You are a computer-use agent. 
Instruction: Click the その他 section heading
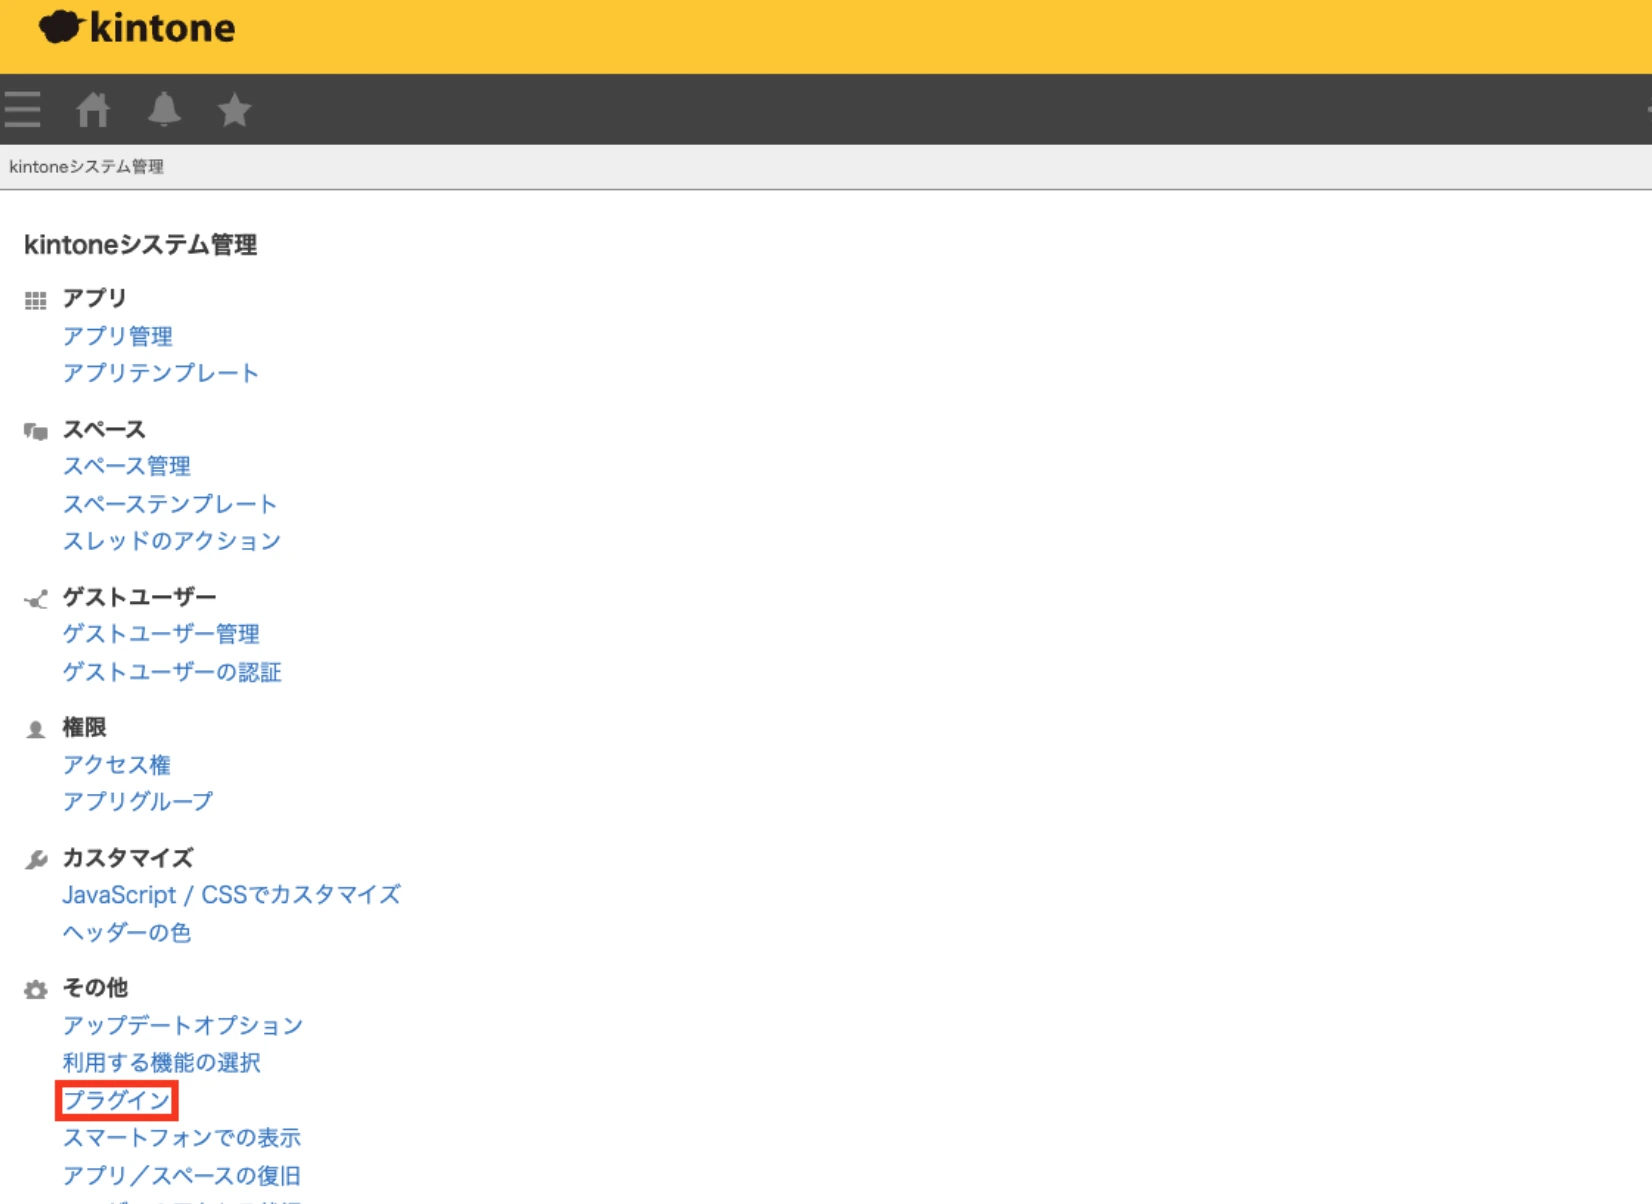point(95,988)
